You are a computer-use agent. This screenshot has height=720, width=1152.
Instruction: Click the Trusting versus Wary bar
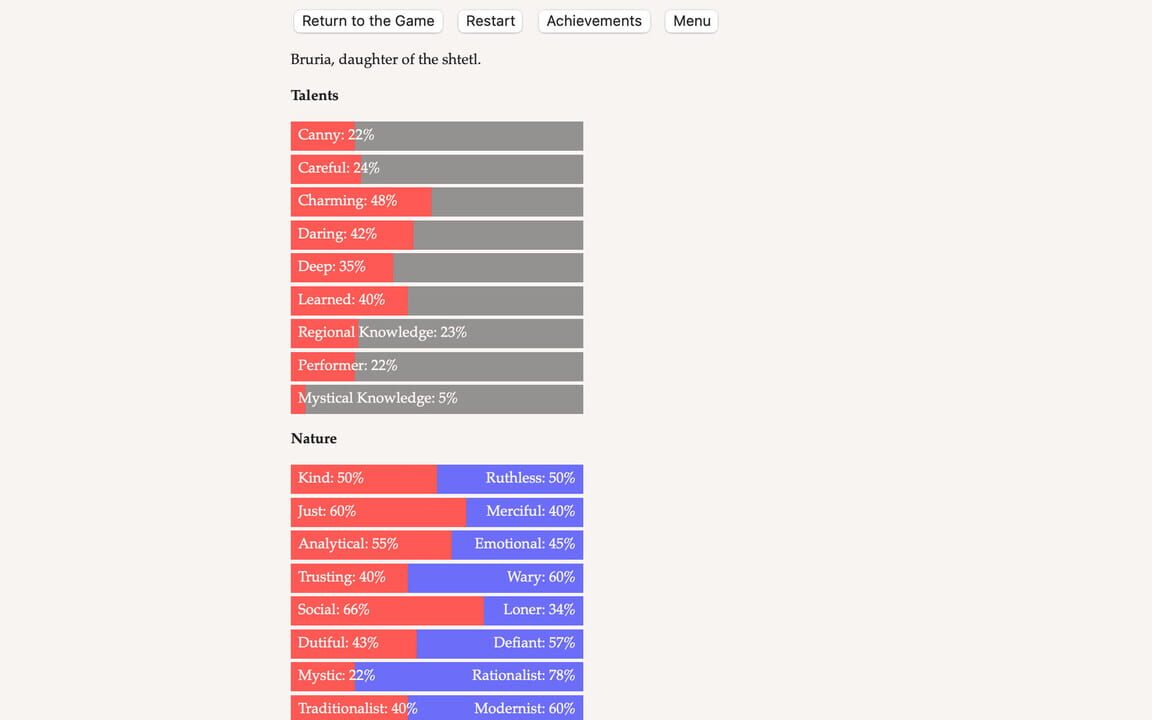[x=437, y=577]
